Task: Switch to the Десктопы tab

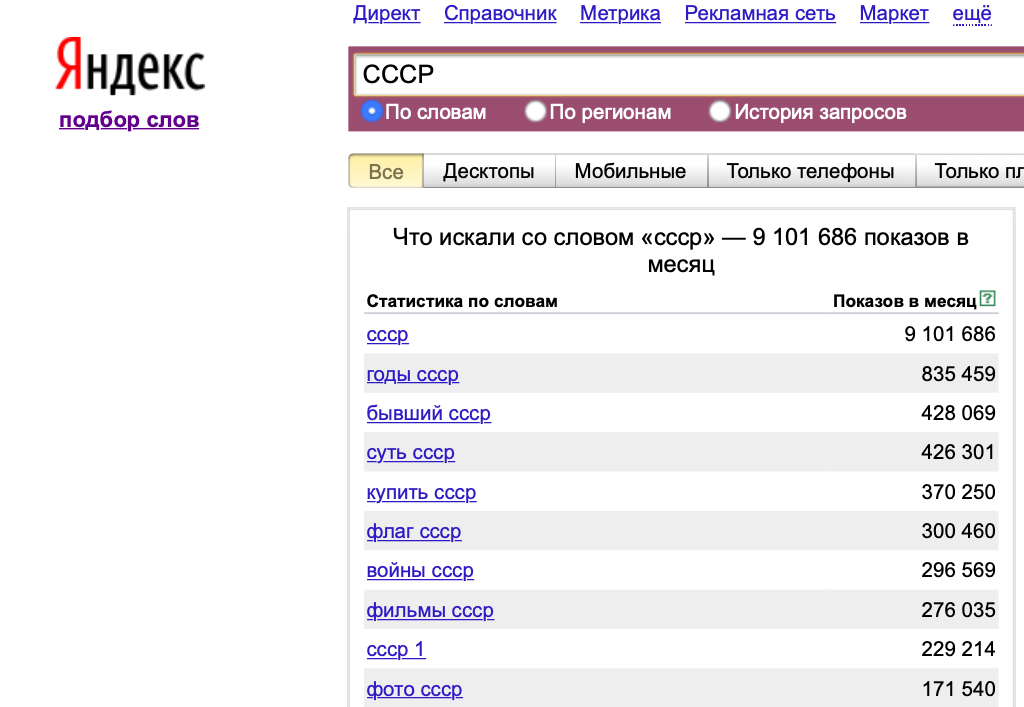Action: click(x=488, y=171)
